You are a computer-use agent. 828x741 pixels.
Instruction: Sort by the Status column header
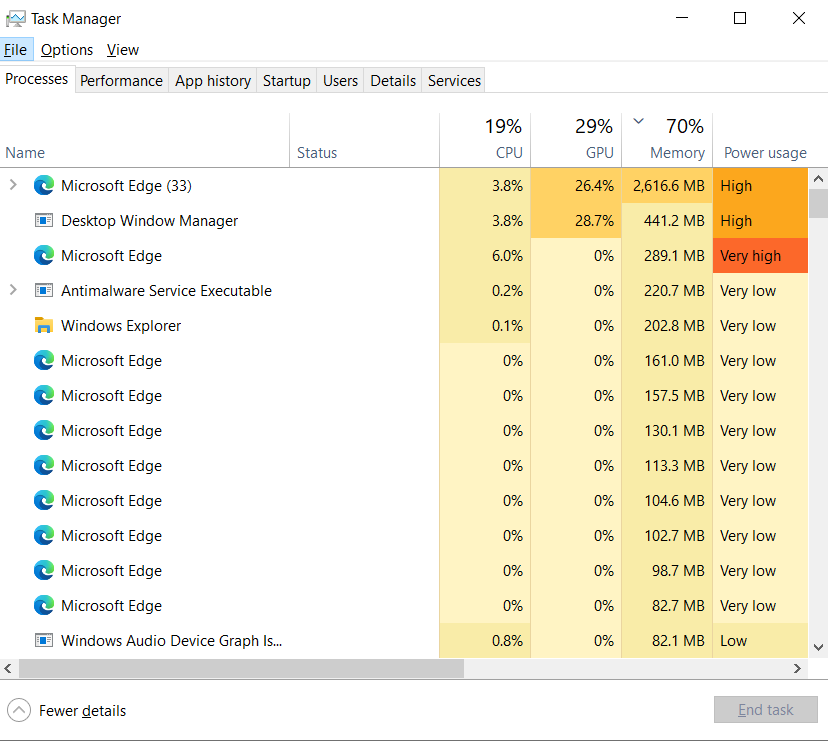(364, 140)
